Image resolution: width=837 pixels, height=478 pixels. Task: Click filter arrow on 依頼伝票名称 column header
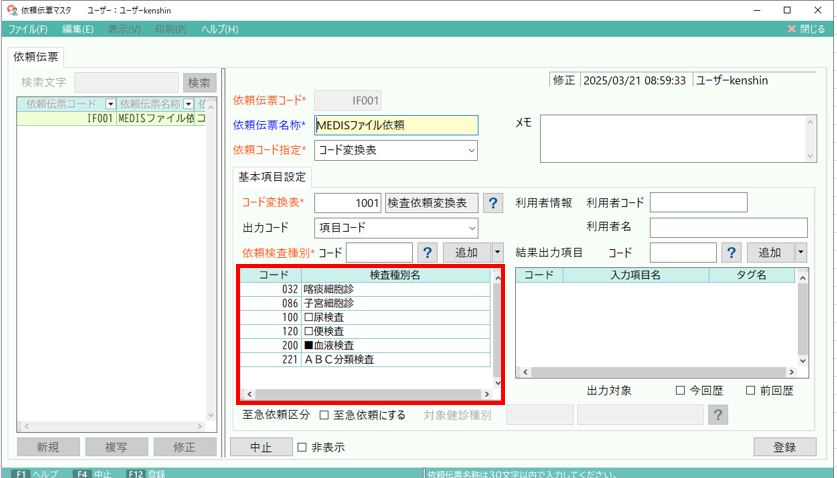[x=189, y=104]
